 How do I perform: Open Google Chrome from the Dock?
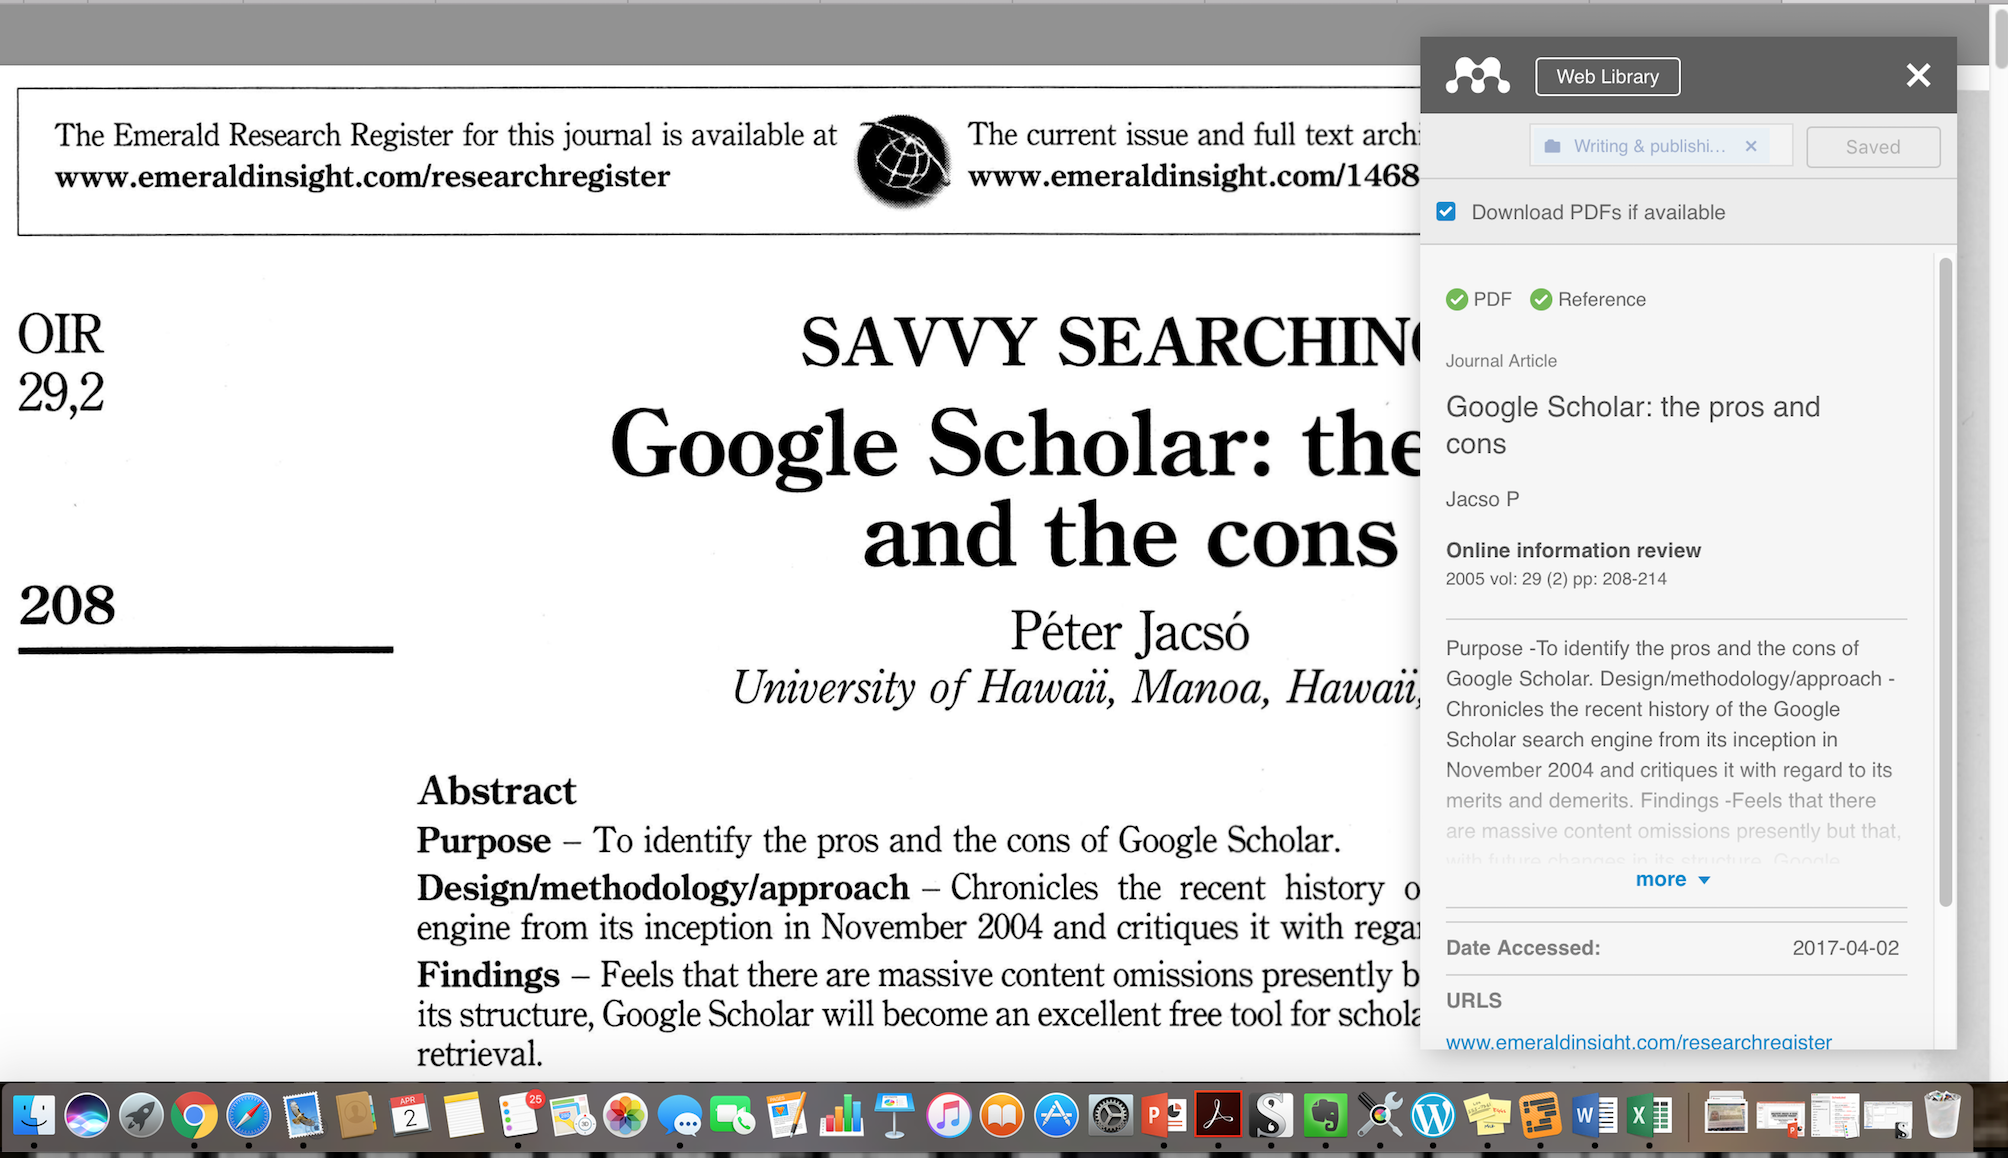click(194, 1115)
